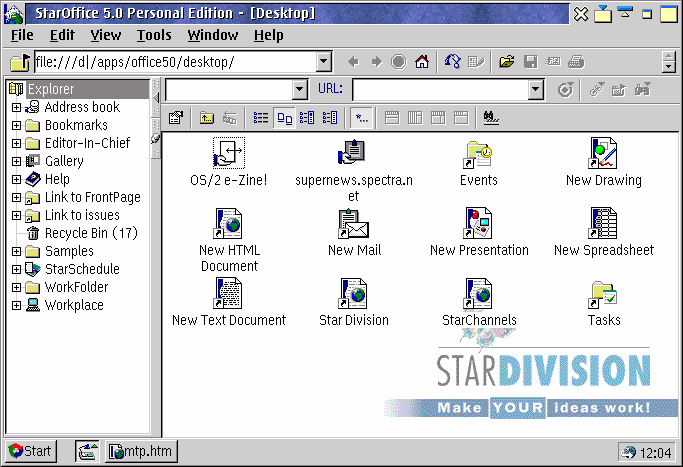Click the tile windows horizontally icon

392,118
